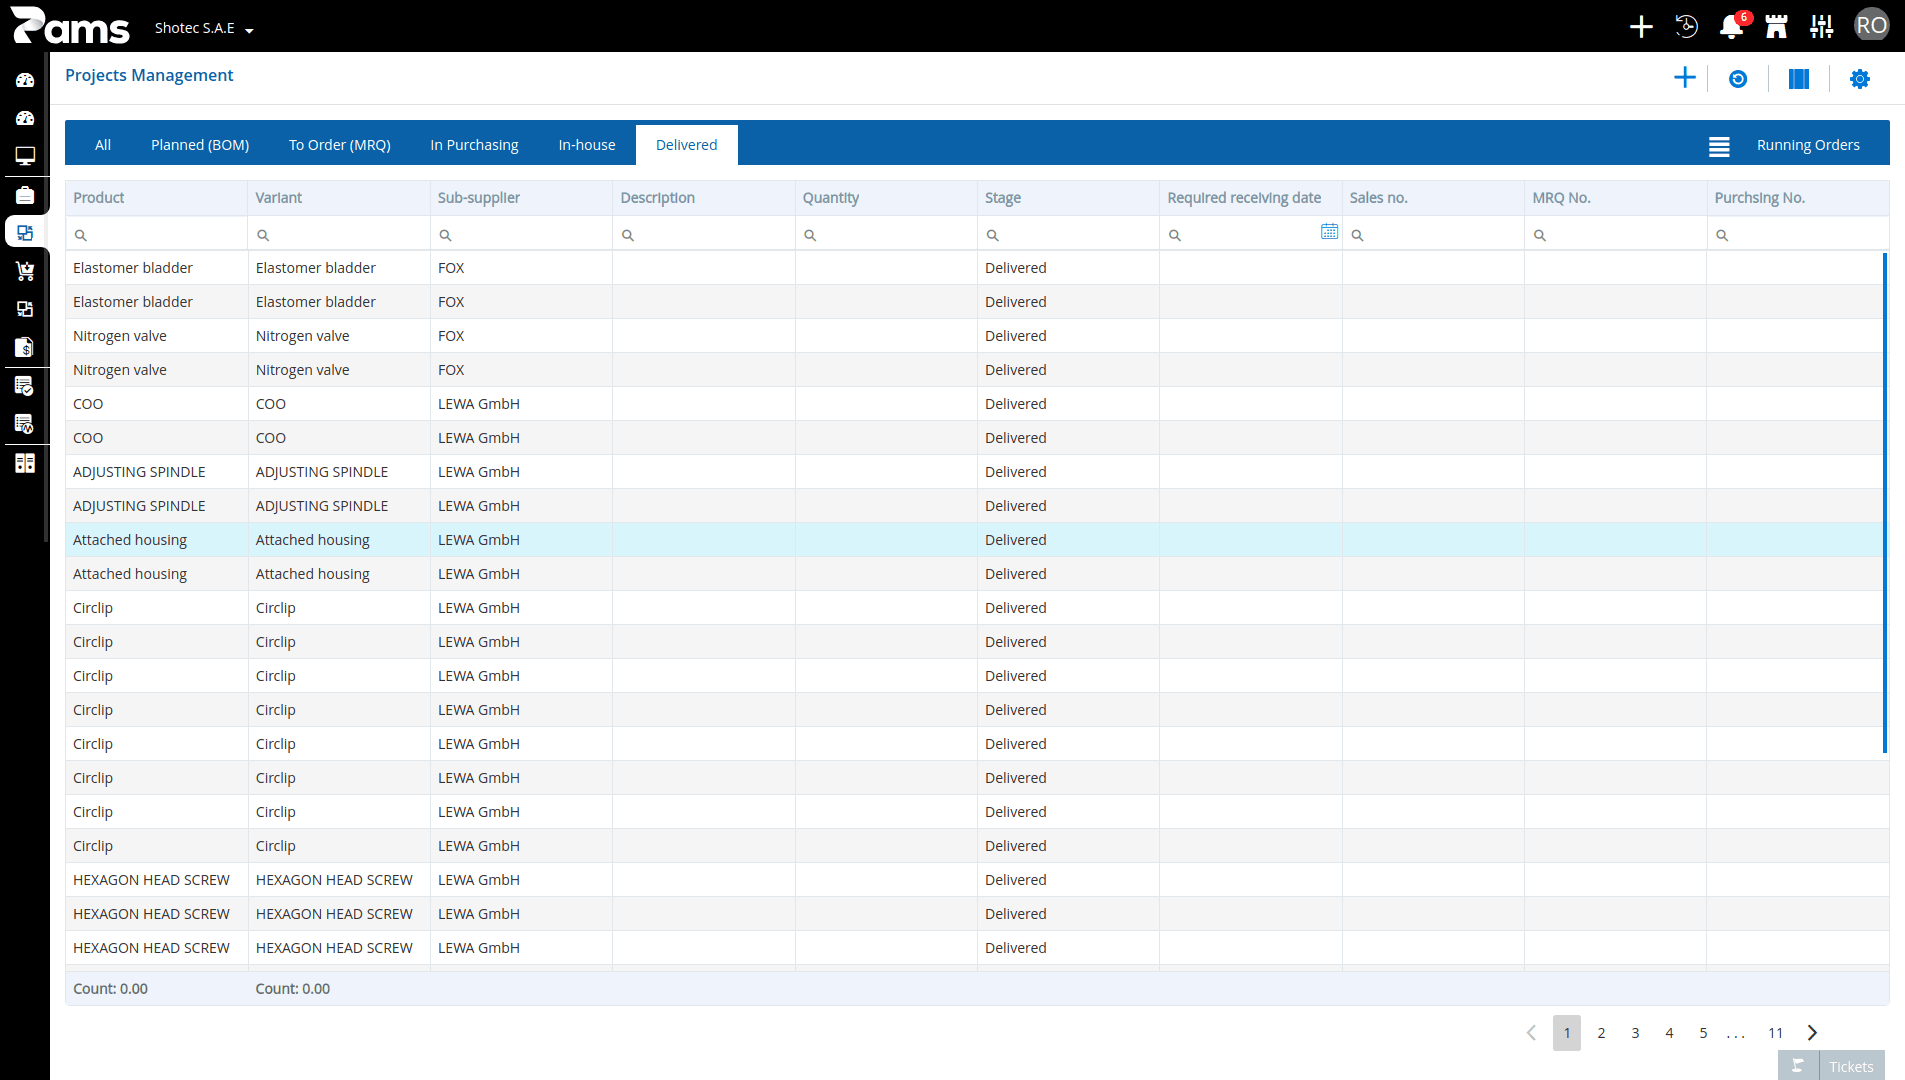
Task: Add new project with blue plus icon
Action: (x=1685, y=78)
